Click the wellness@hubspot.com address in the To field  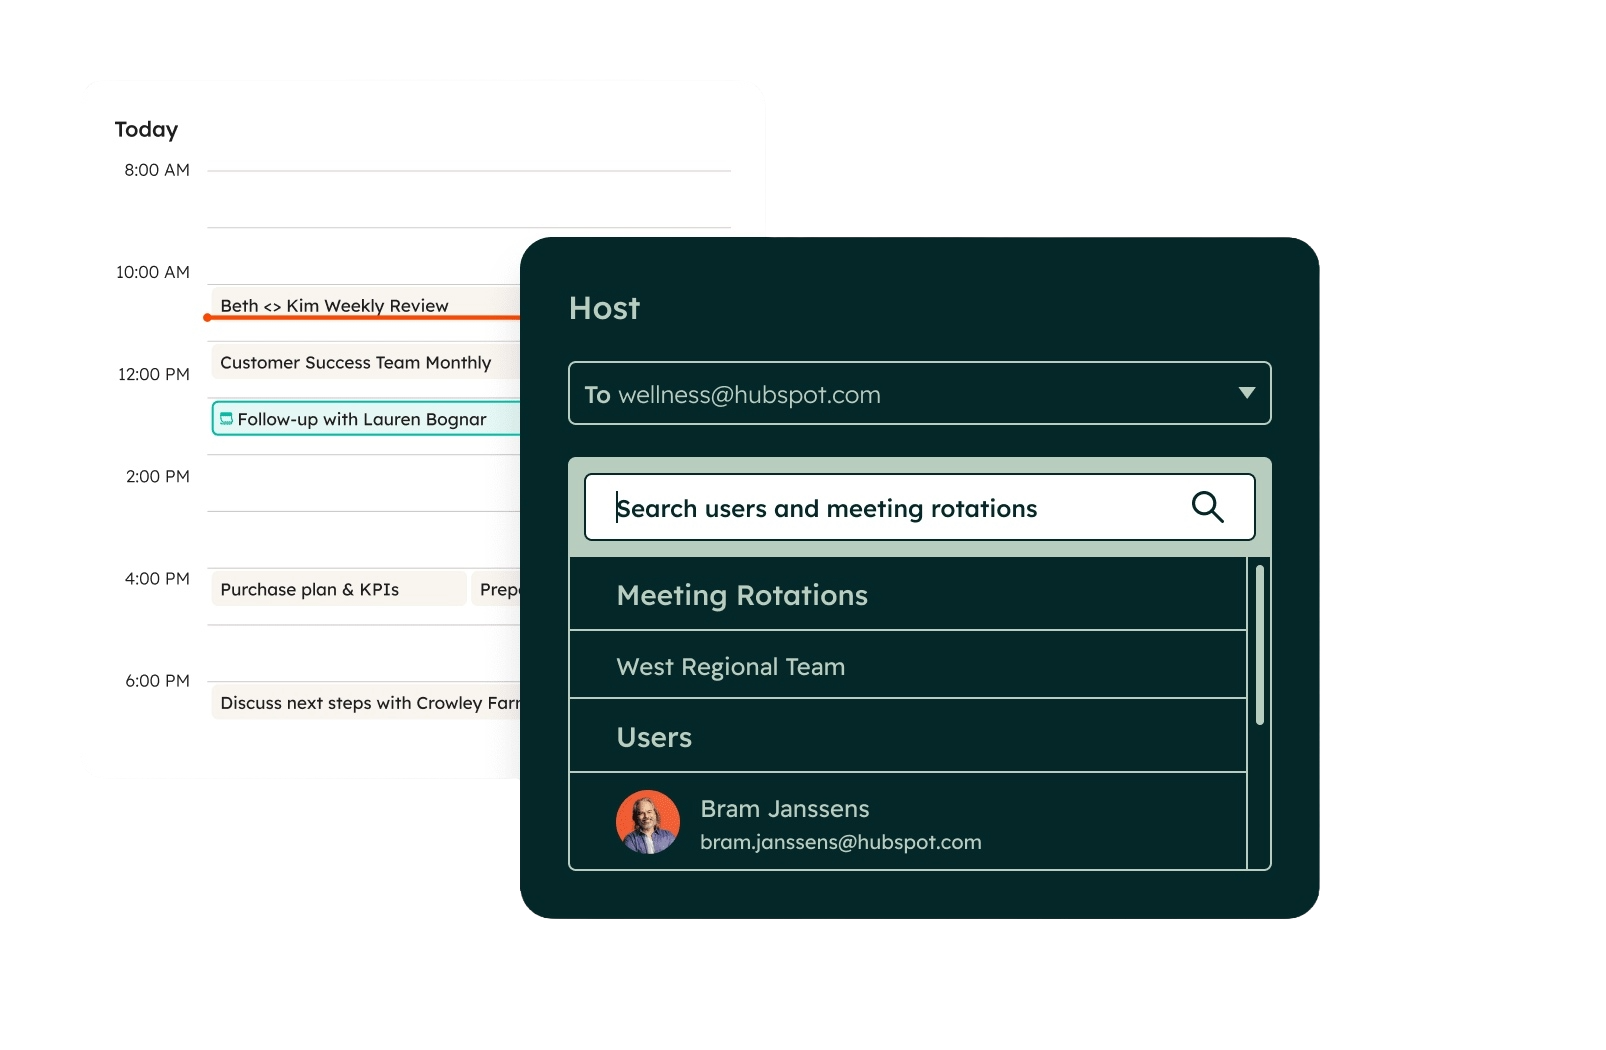[749, 394]
